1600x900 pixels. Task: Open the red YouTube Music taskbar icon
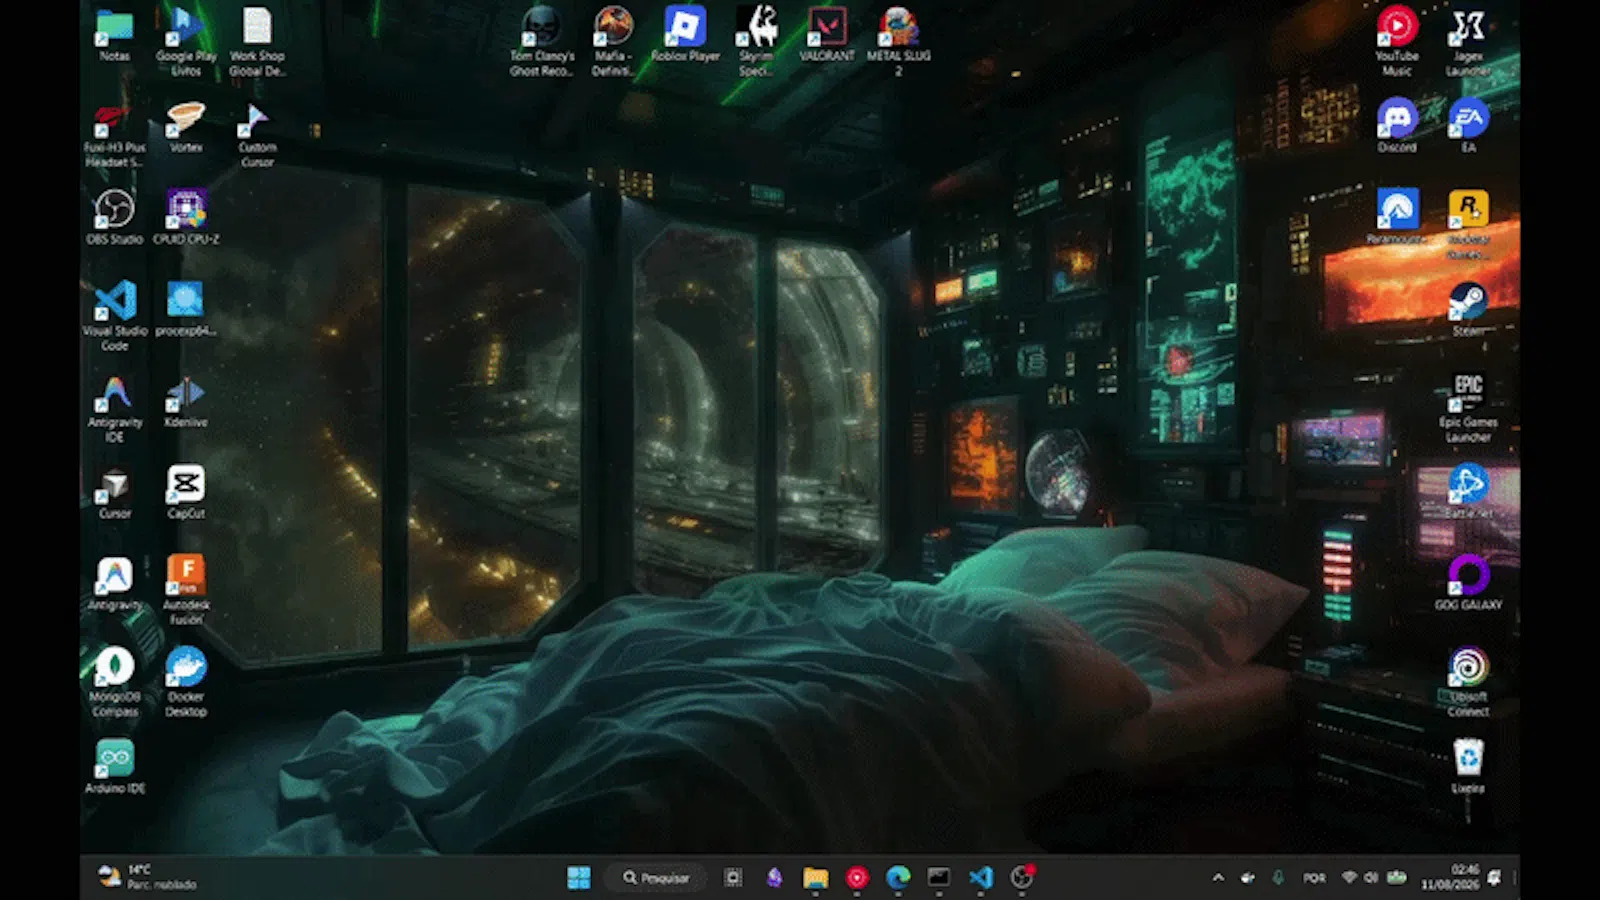point(857,877)
